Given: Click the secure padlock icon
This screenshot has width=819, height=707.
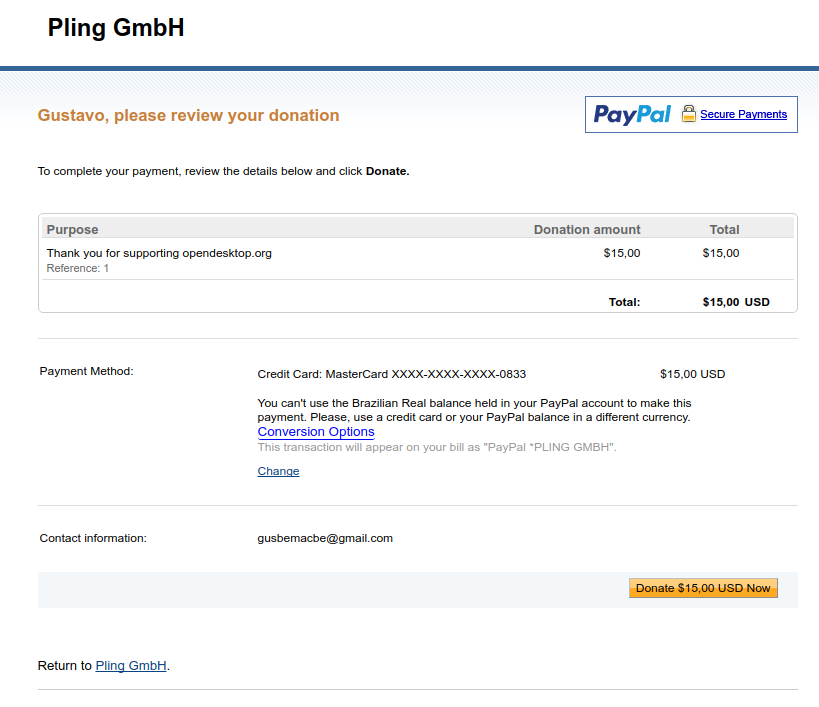Looking at the screenshot, I should click(688, 113).
